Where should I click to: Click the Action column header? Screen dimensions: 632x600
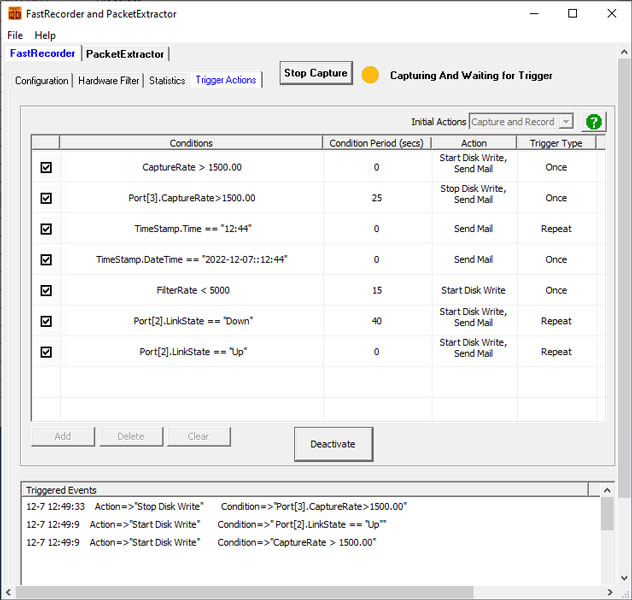tap(474, 143)
